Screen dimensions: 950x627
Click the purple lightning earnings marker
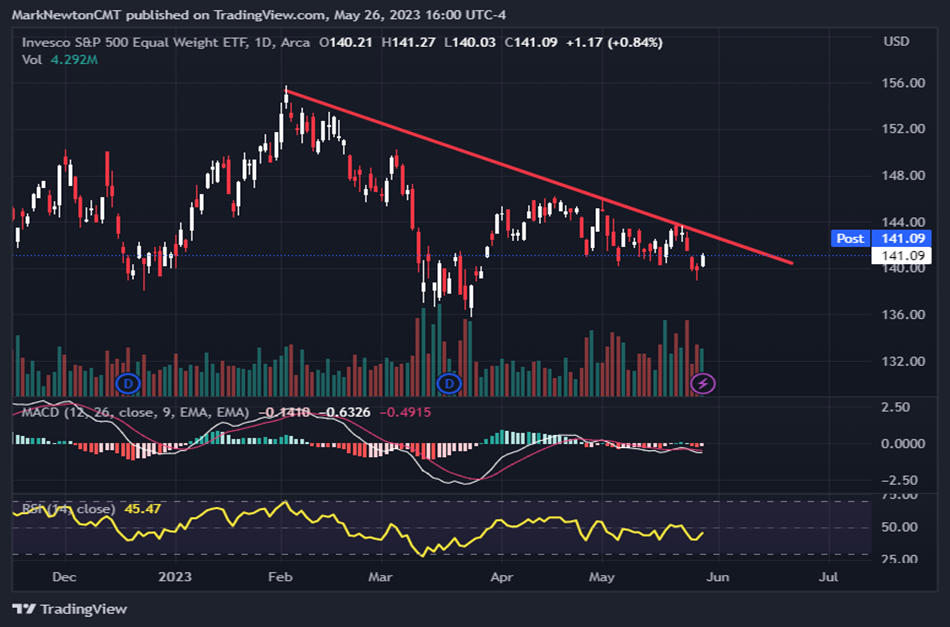point(703,383)
